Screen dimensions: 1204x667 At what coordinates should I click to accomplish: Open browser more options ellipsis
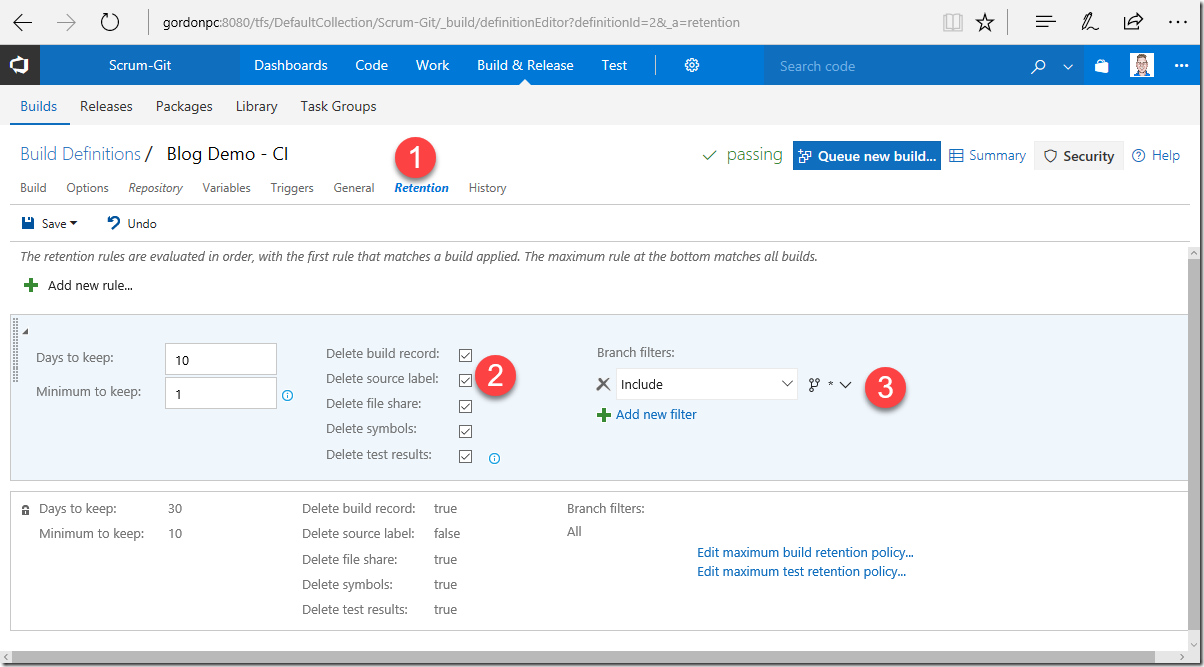point(1178,22)
